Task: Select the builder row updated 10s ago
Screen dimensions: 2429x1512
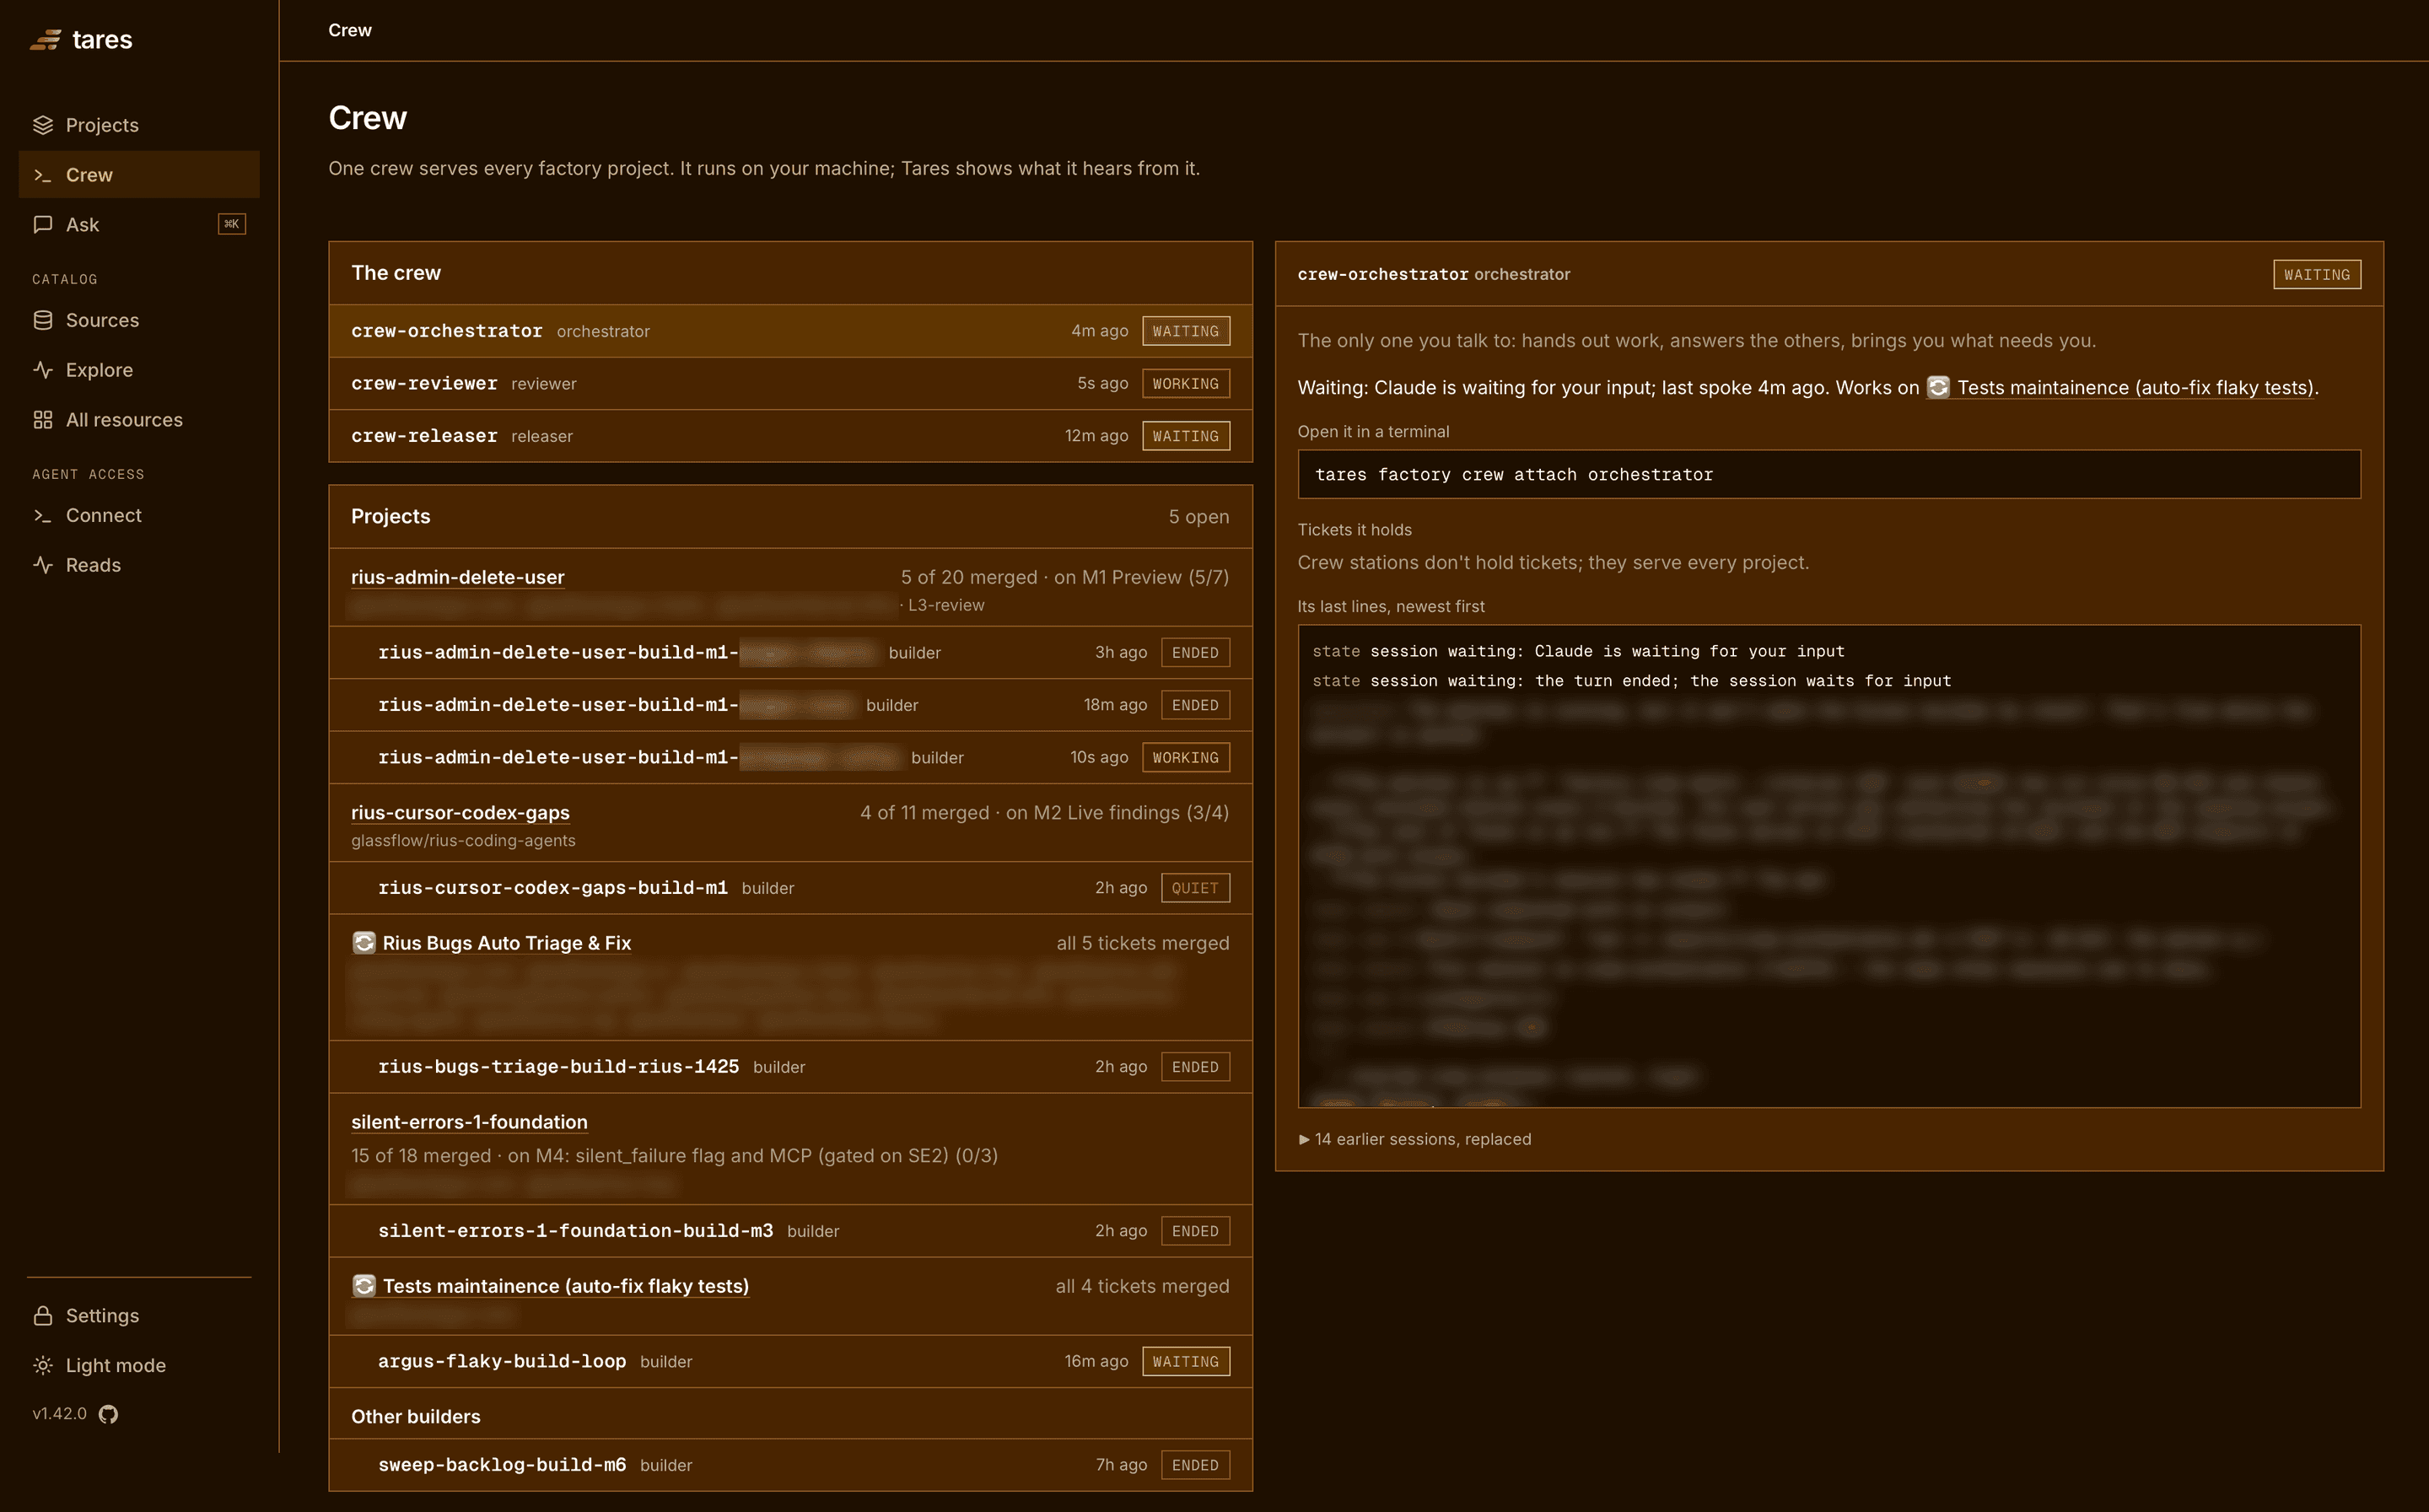Action: [x=790, y=757]
